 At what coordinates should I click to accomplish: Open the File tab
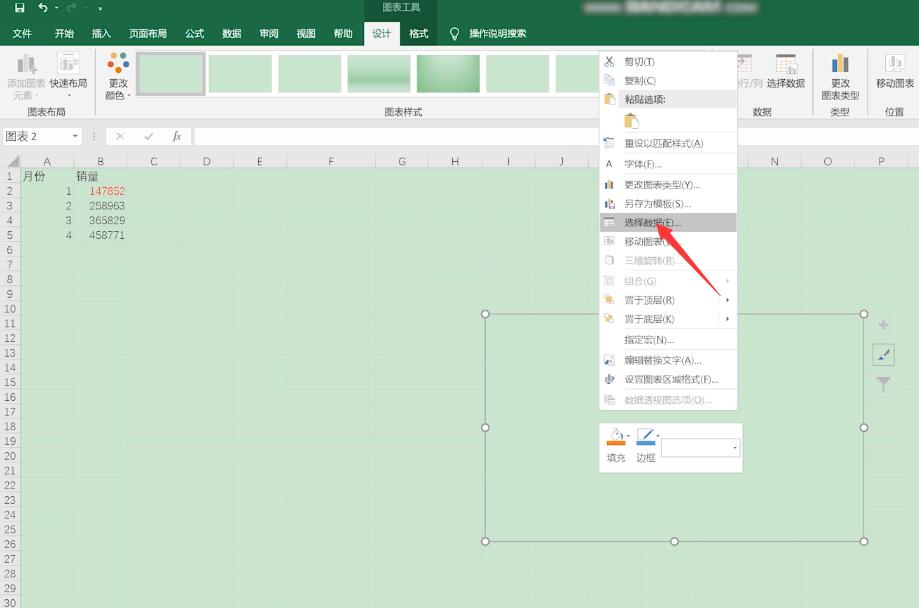22,33
